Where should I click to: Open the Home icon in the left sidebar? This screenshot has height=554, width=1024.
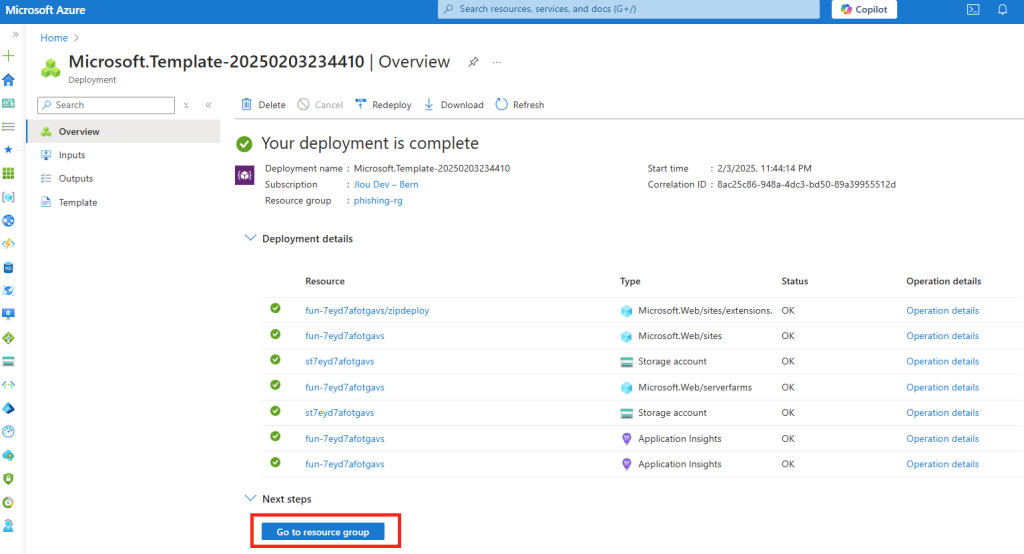pyautogui.click(x=8, y=80)
